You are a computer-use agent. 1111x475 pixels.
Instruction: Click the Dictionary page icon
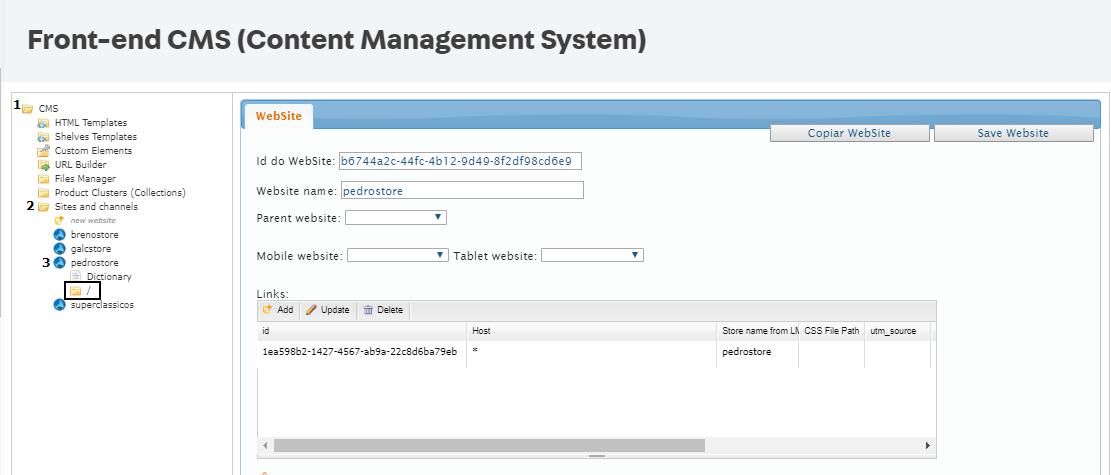click(75, 277)
